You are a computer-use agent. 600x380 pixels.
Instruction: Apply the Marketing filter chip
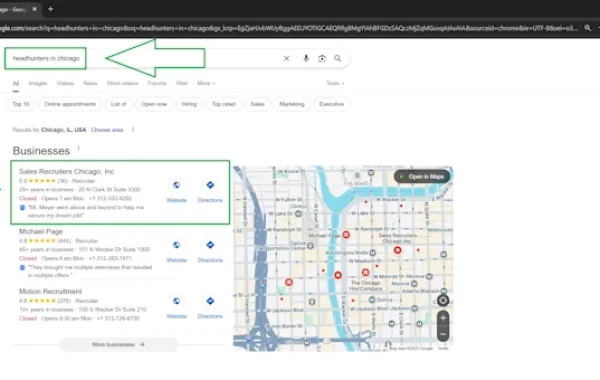click(x=292, y=104)
